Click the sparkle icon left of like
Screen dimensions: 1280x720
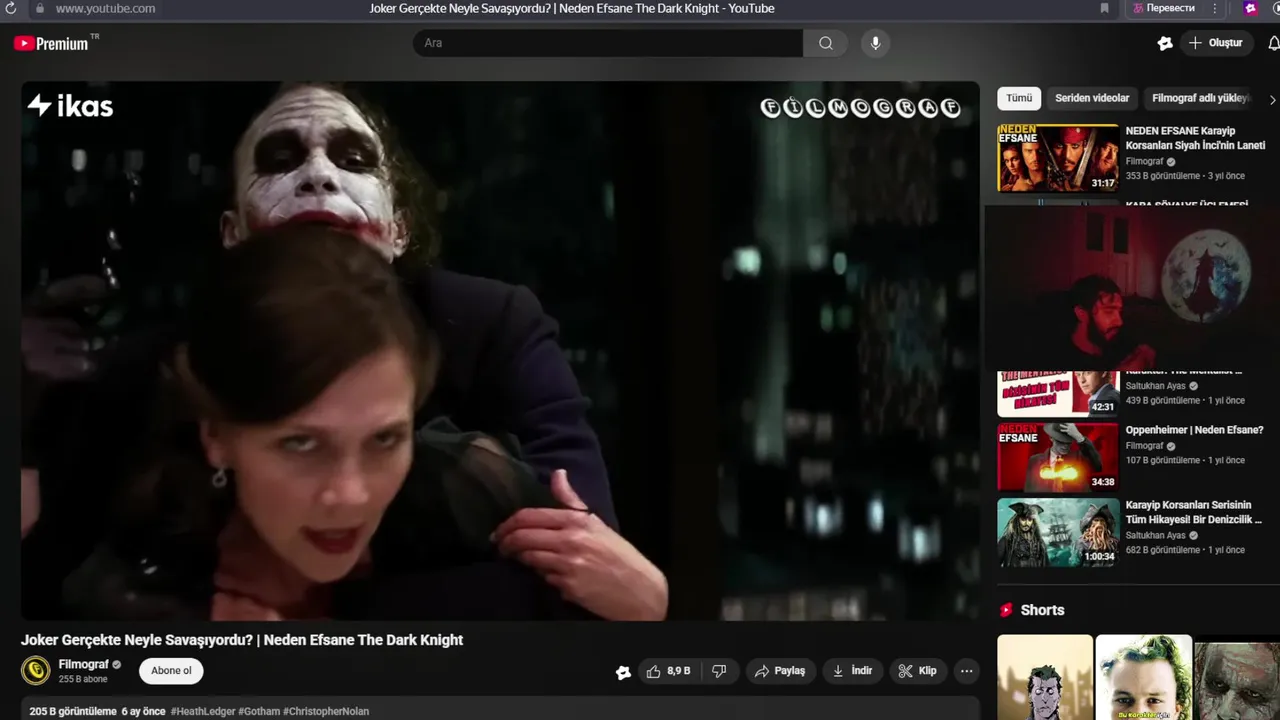623,672
